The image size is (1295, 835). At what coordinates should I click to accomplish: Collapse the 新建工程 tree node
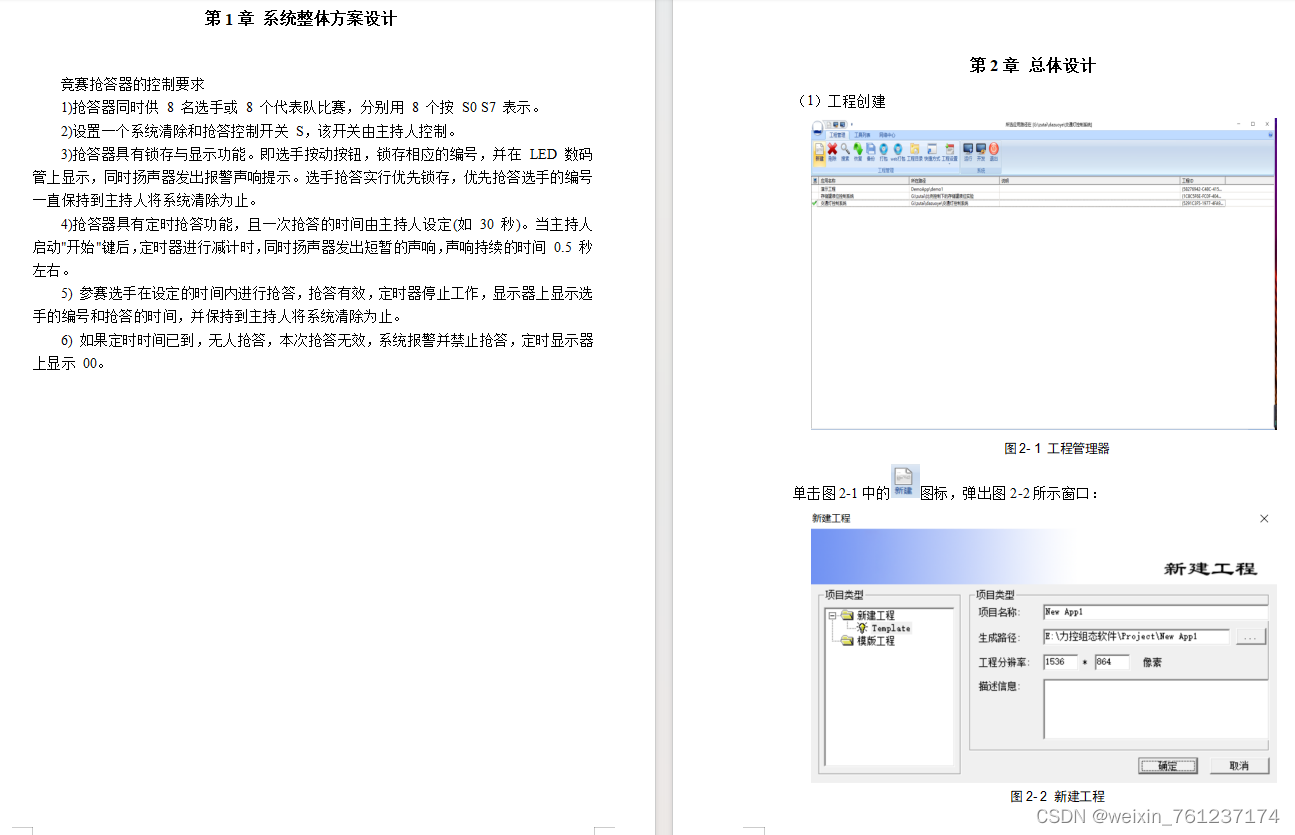click(832, 616)
